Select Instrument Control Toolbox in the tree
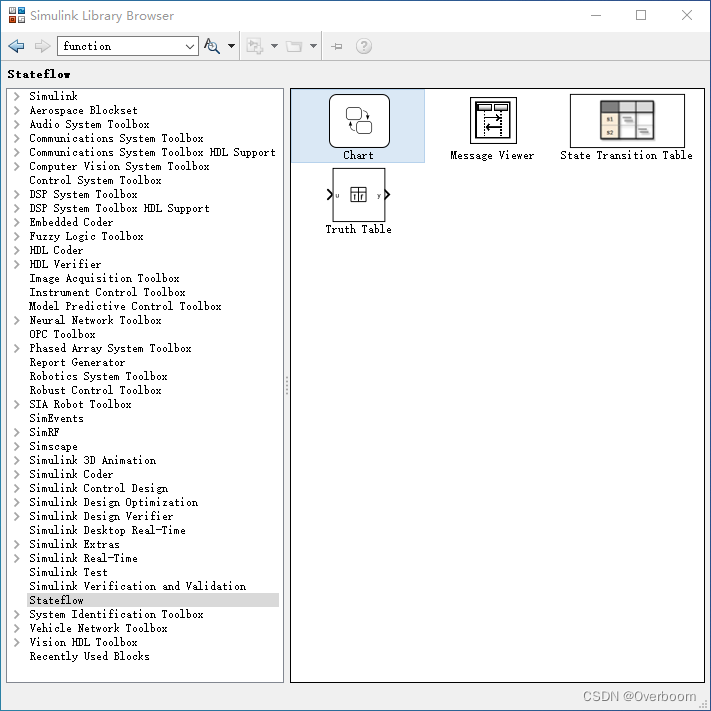Image resolution: width=711 pixels, height=711 pixels. (x=107, y=292)
